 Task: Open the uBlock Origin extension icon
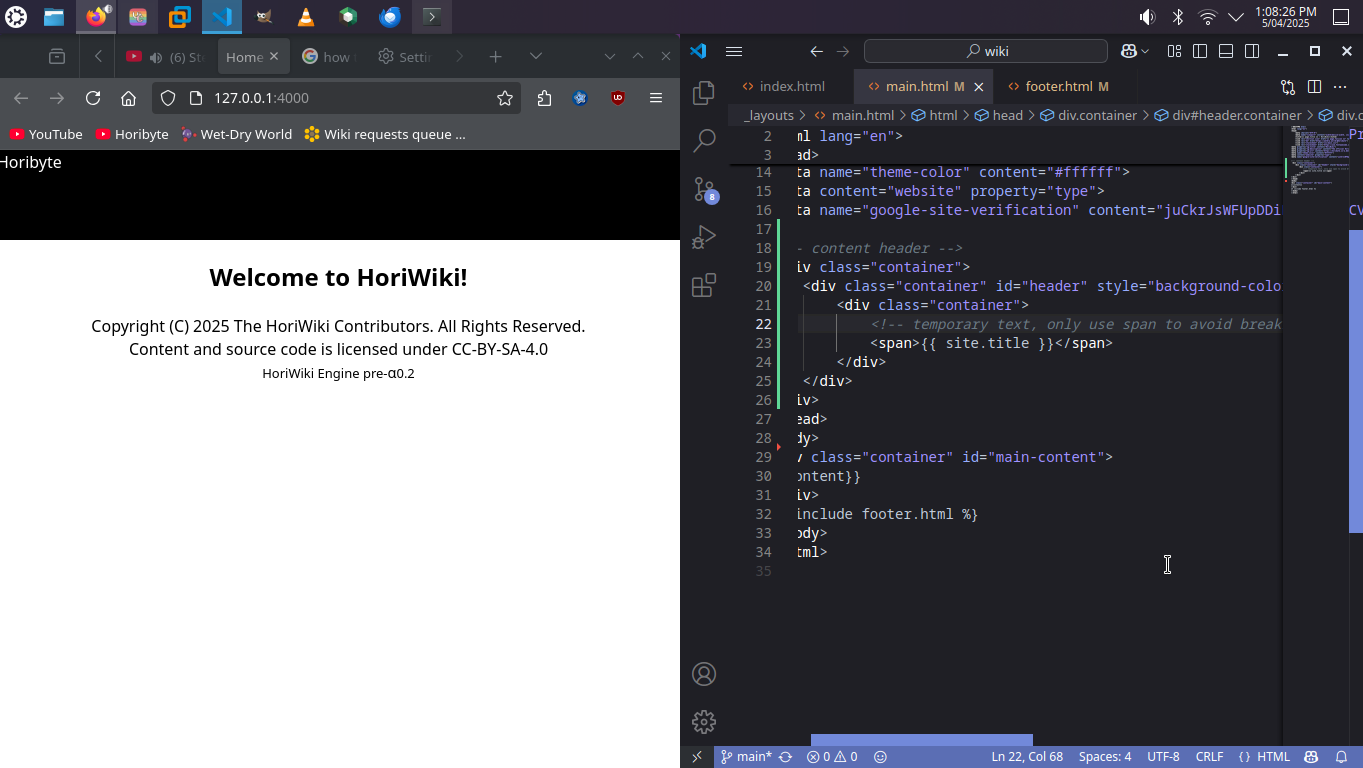[618, 98]
